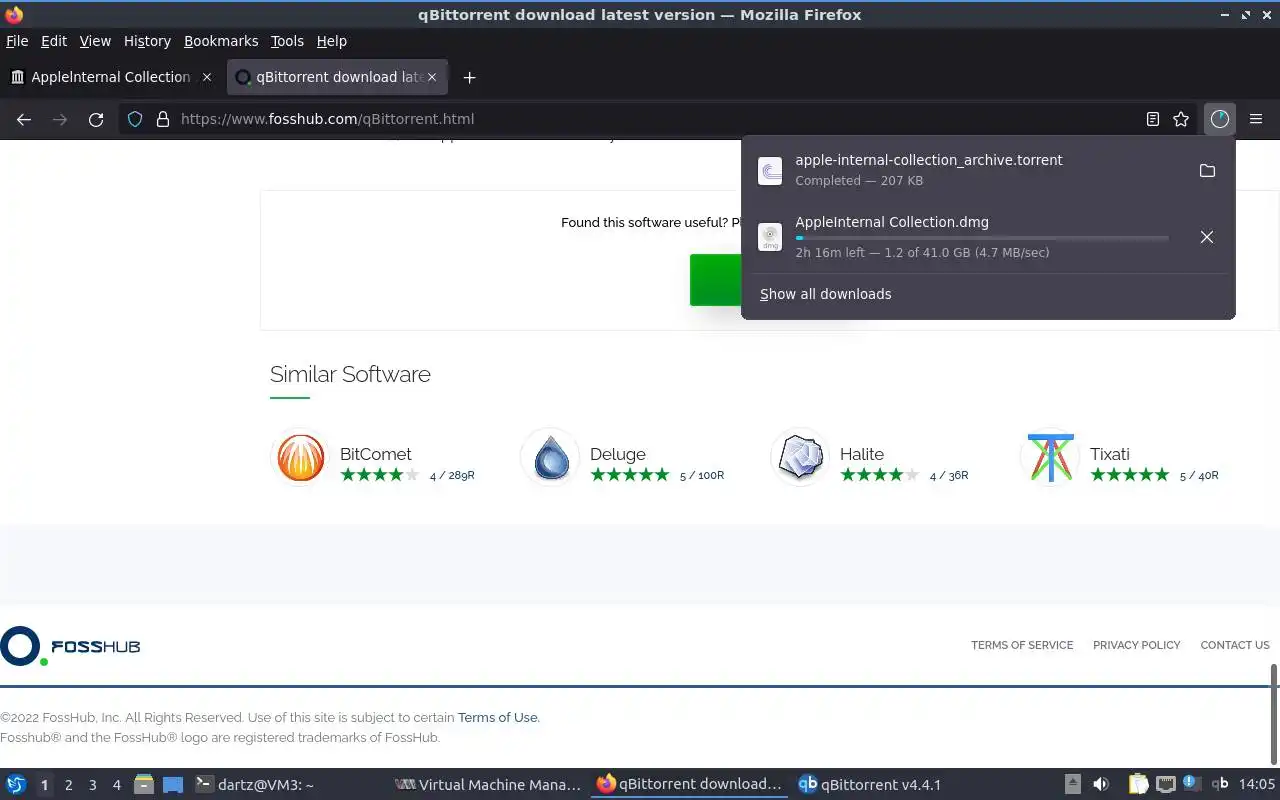
Task: Switch to workspace 2 in the taskbar
Action: [68, 785]
